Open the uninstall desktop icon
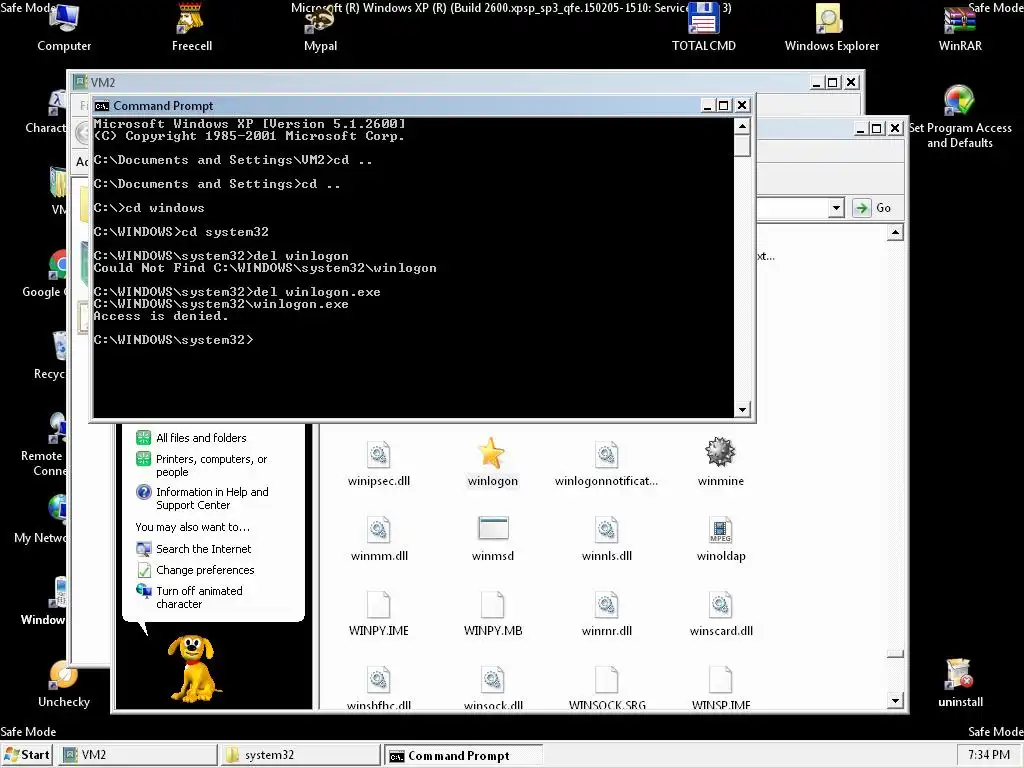The height and width of the screenshot is (768, 1024). (959, 683)
